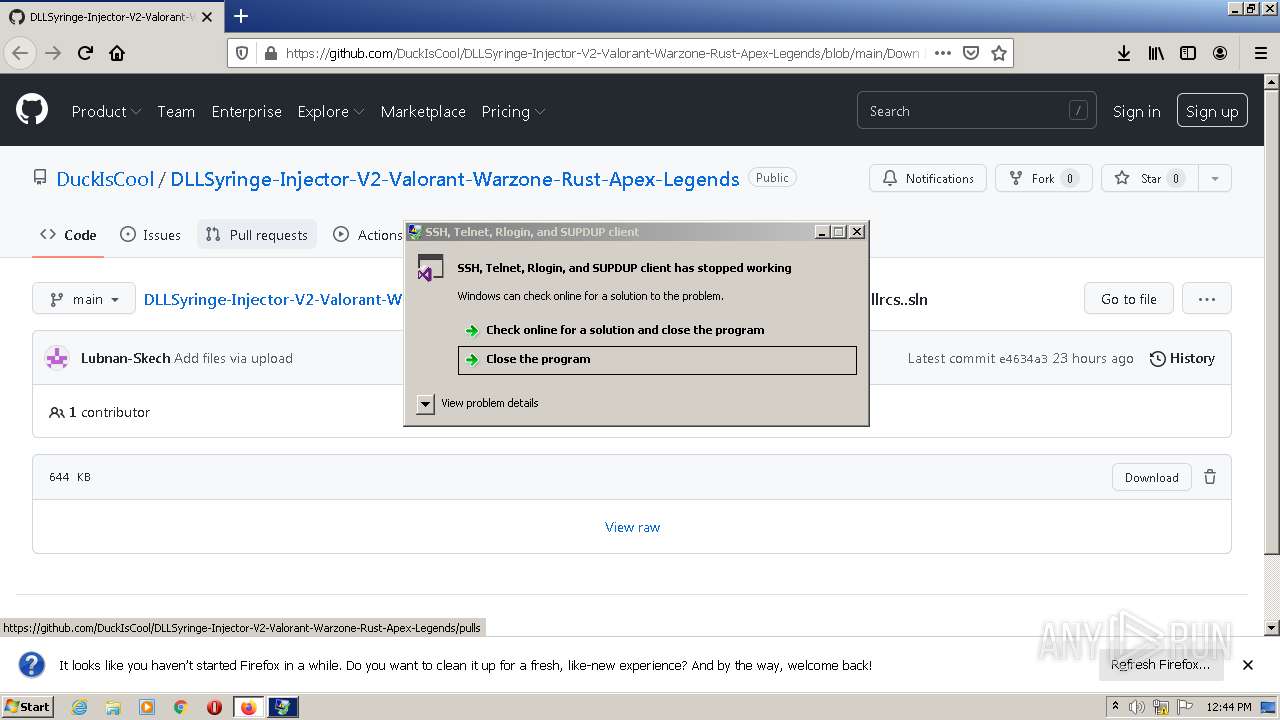Viewport: 1280px width, 720px height.
Task: Open Firefox downloads panel
Action: (x=1124, y=53)
